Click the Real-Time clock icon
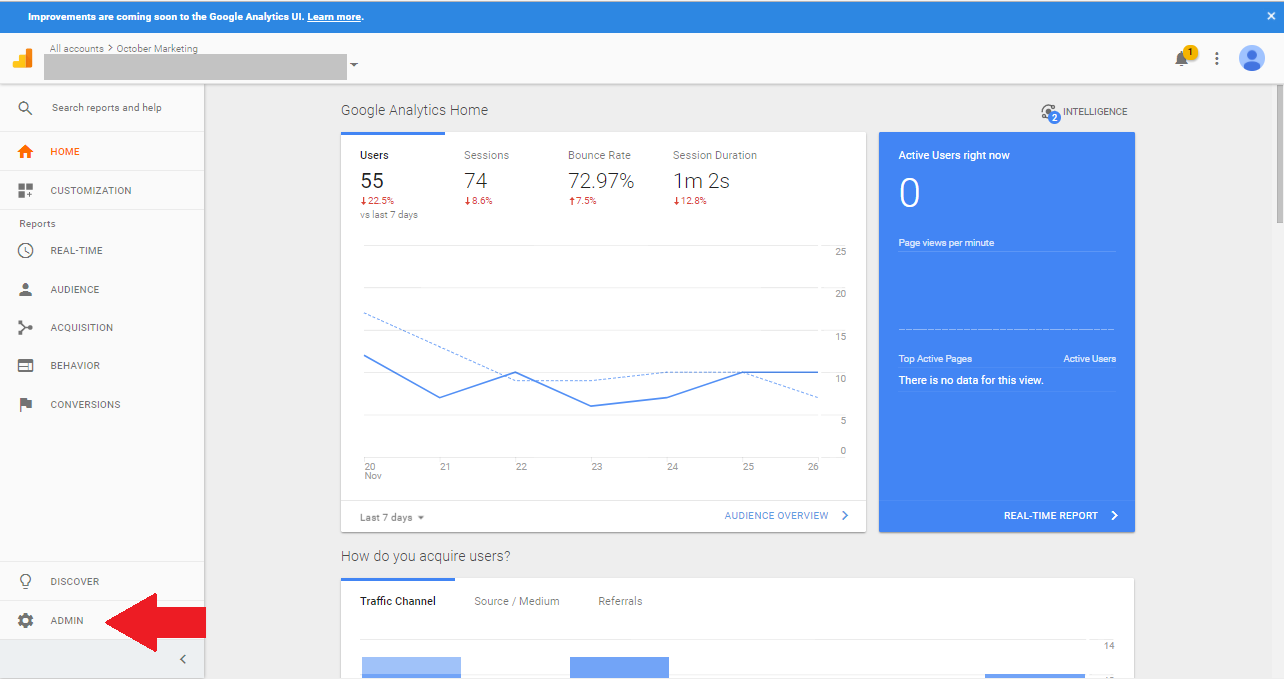The image size is (1284, 679). pos(26,251)
